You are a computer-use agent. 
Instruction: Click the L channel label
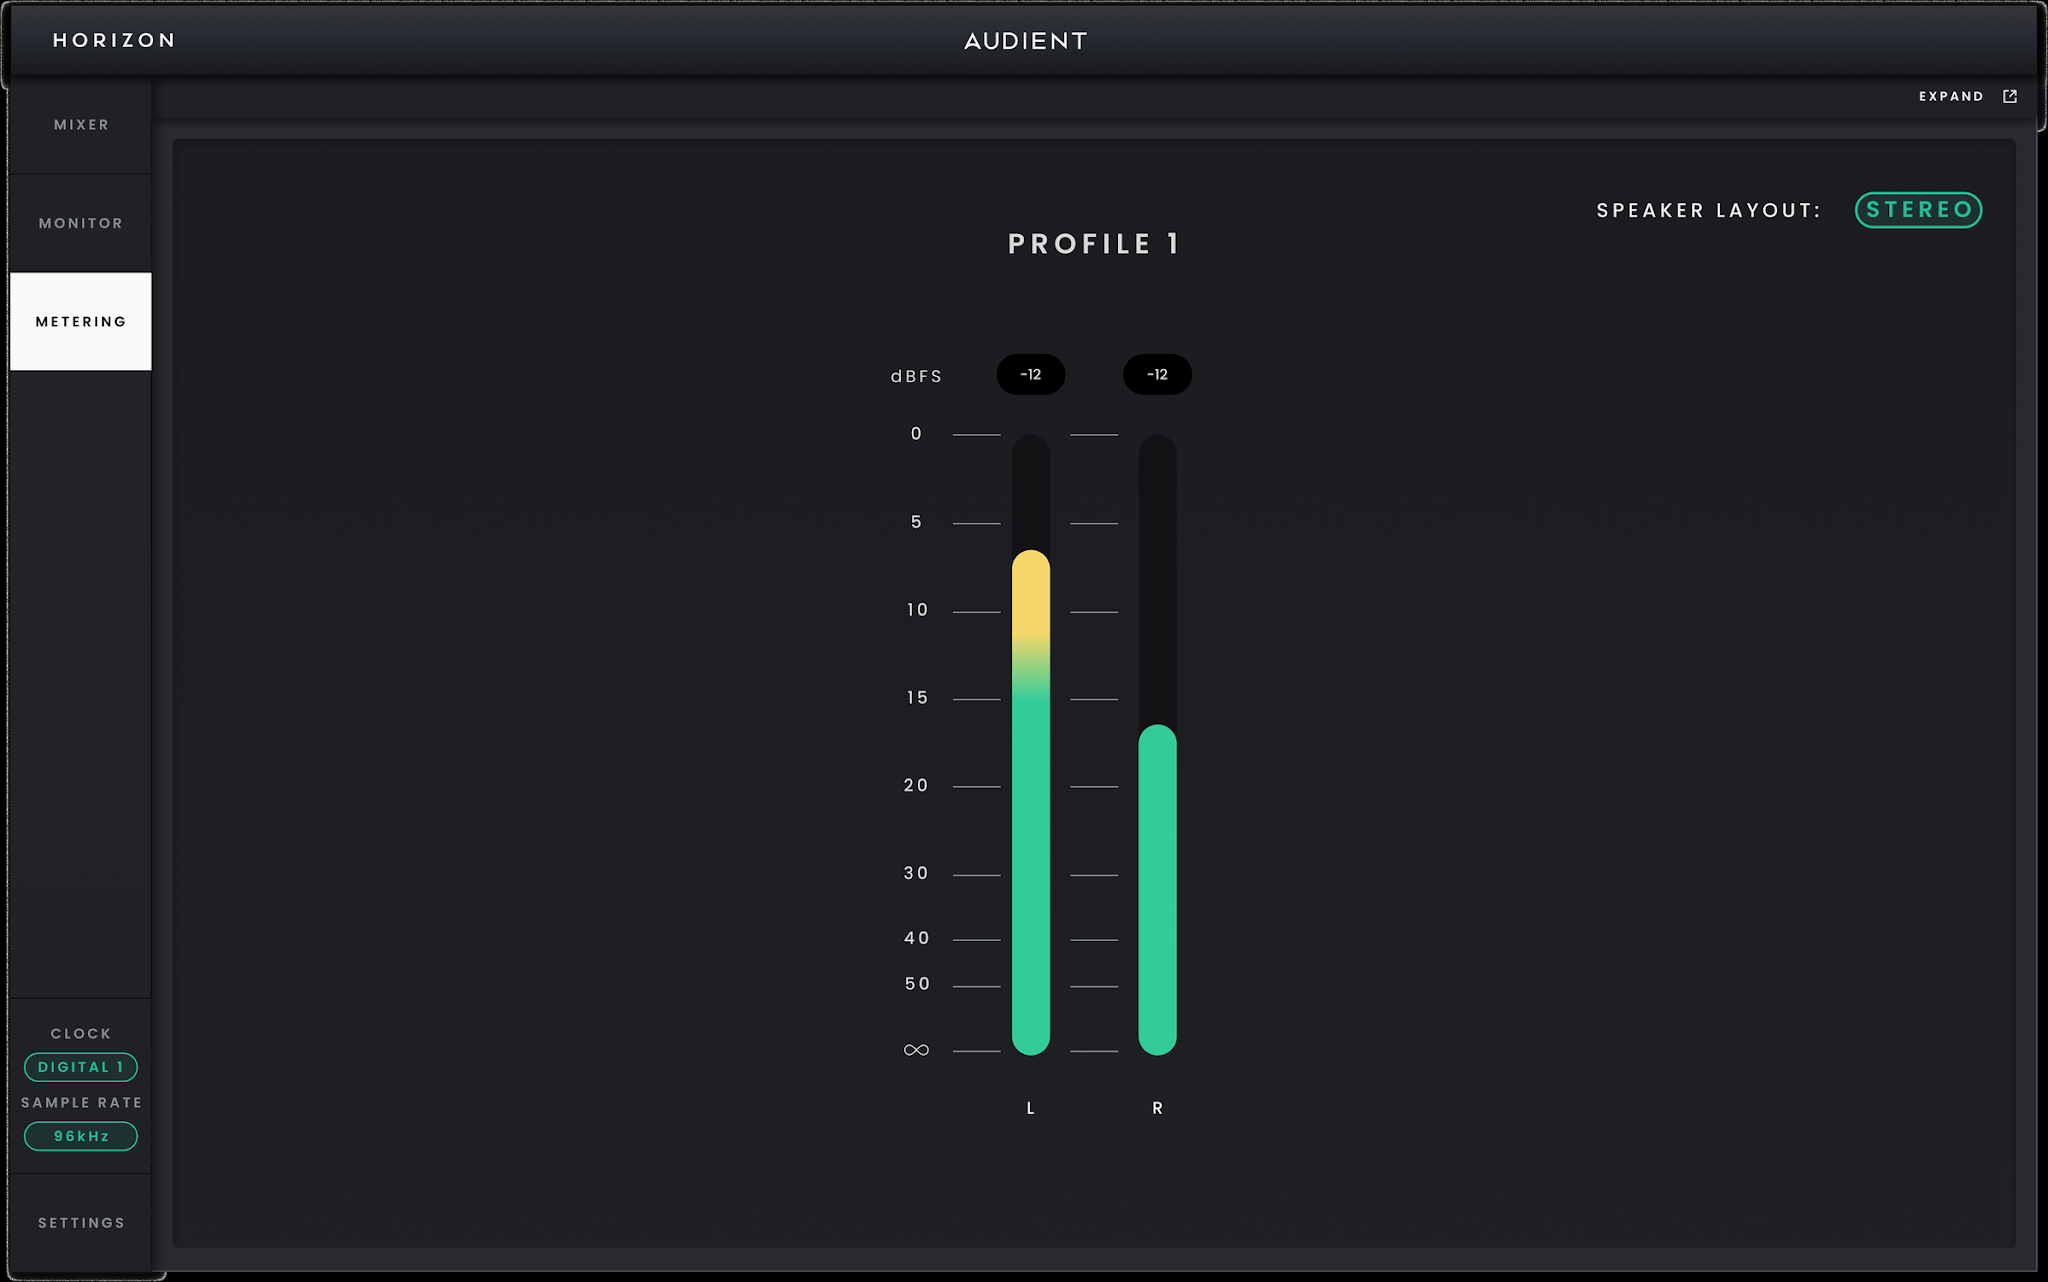tap(1031, 1108)
